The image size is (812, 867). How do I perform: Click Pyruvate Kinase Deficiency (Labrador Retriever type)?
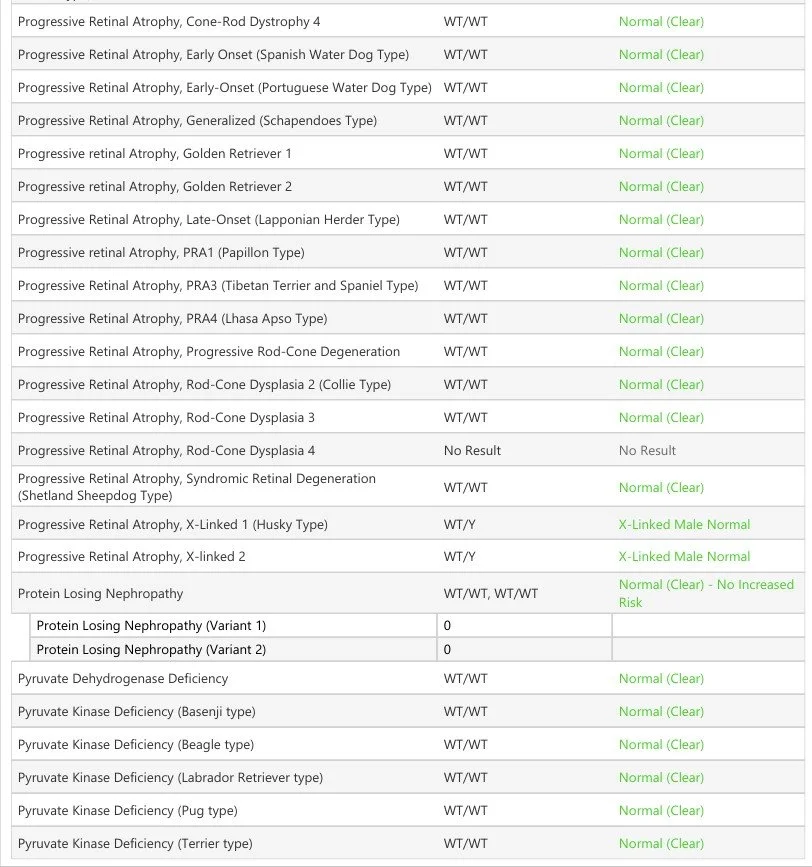[x=170, y=777]
